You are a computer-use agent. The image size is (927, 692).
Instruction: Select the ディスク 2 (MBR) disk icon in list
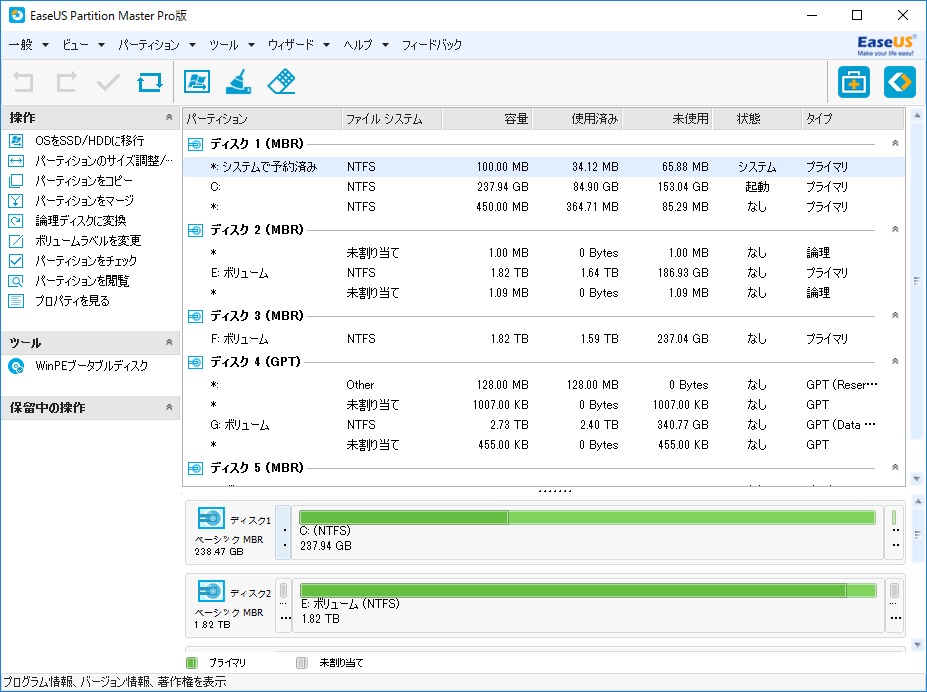(195, 230)
